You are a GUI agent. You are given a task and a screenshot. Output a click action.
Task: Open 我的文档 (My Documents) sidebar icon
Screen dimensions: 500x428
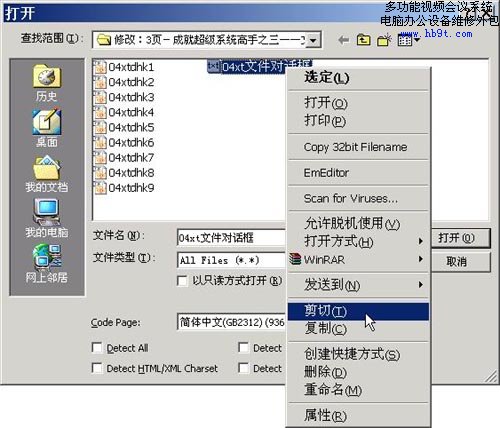[47, 174]
